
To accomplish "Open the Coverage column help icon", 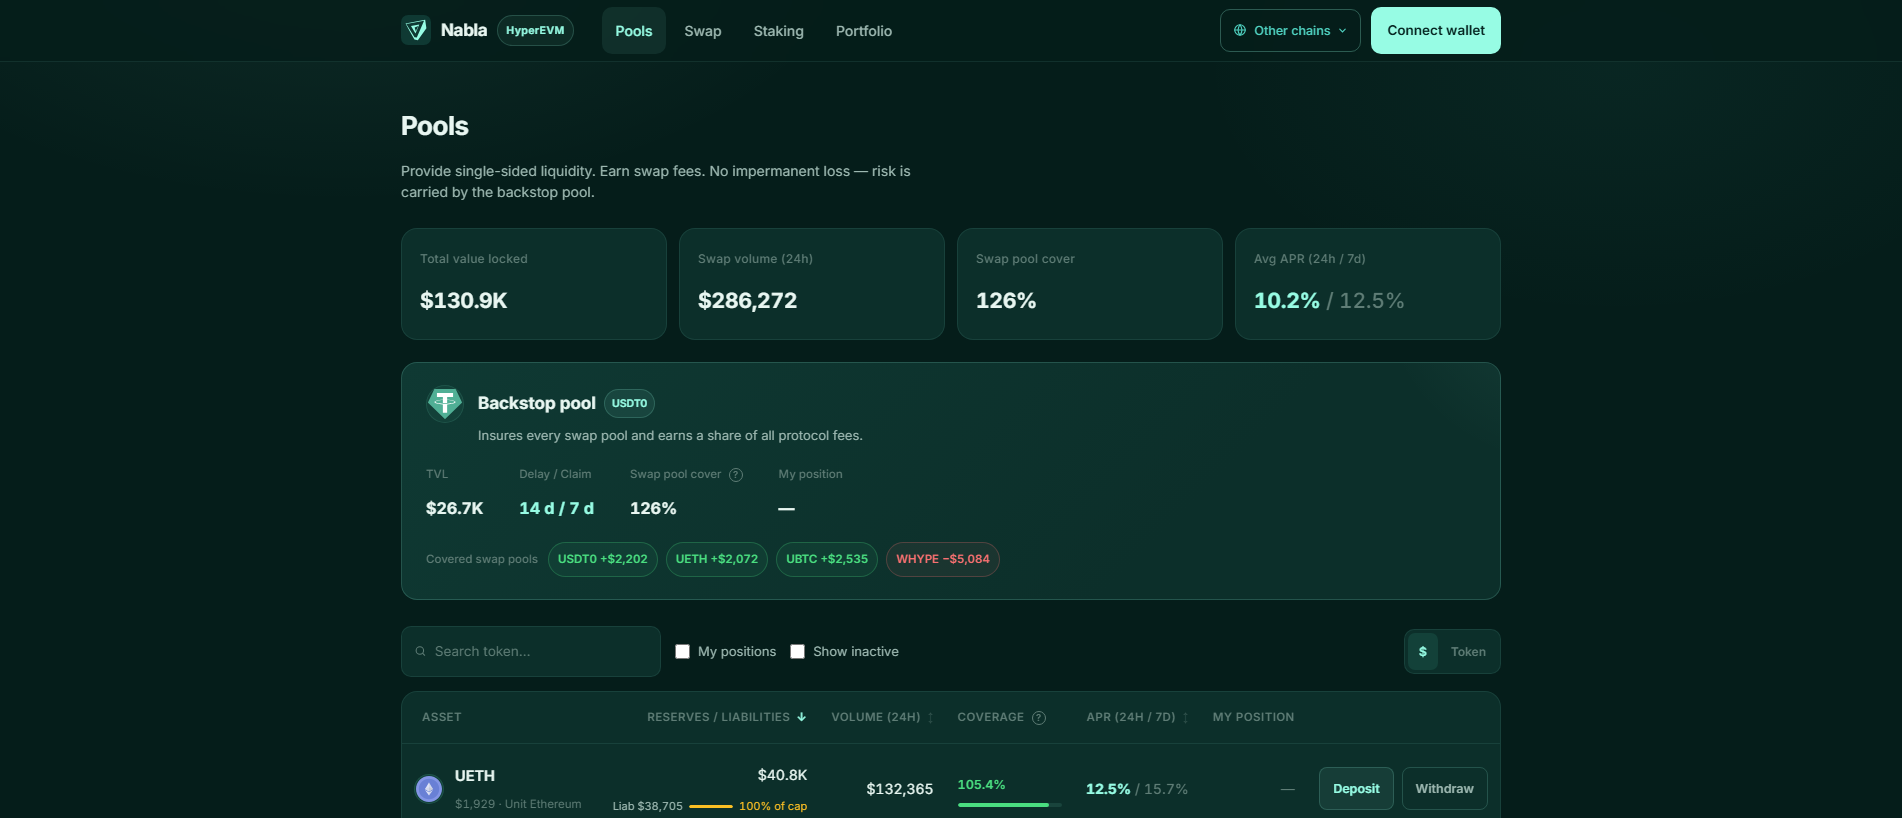I will tap(1039, 718).
